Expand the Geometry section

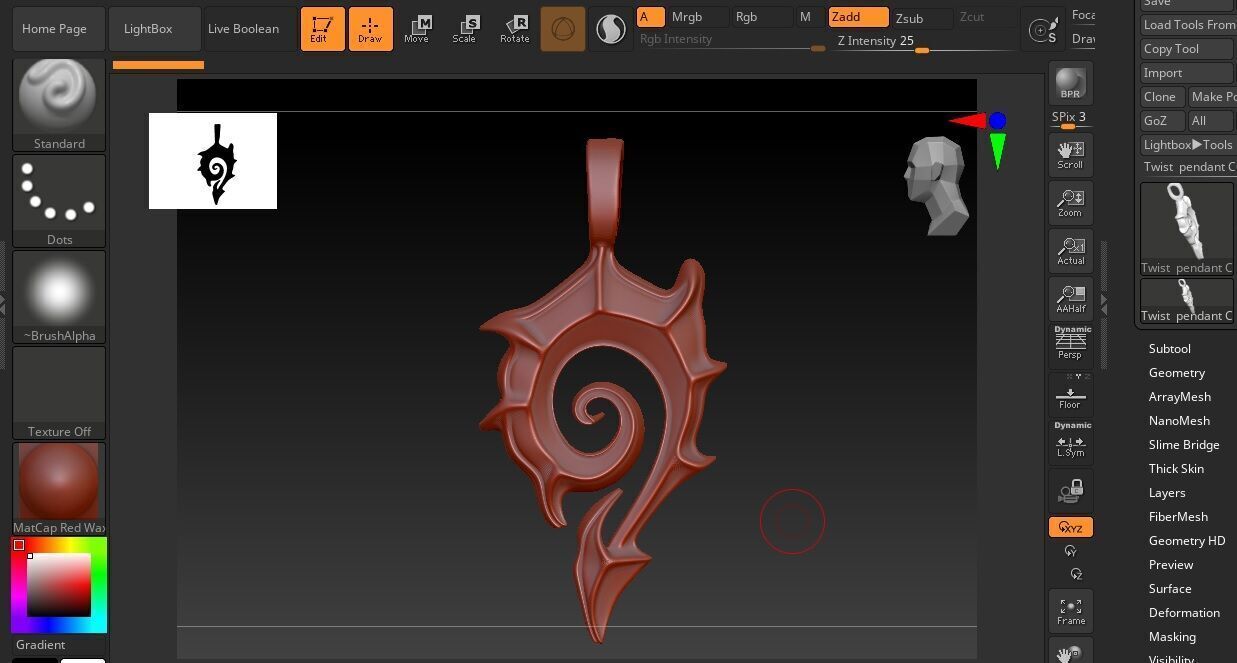point(1177,373)
